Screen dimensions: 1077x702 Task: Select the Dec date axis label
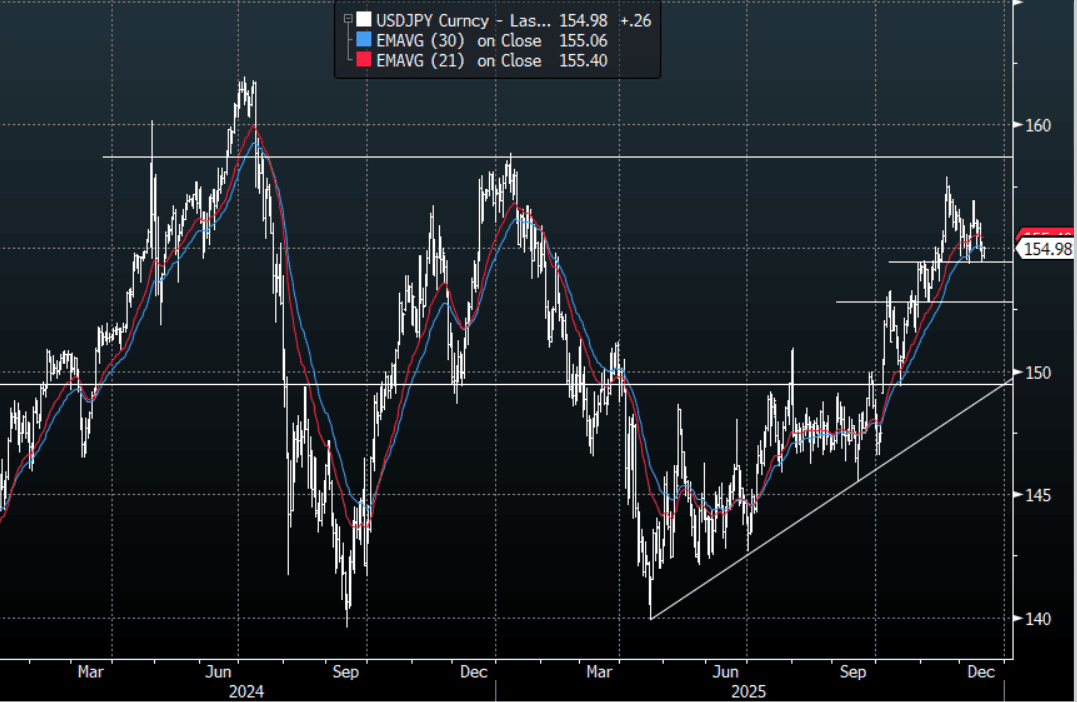(982, 671)
